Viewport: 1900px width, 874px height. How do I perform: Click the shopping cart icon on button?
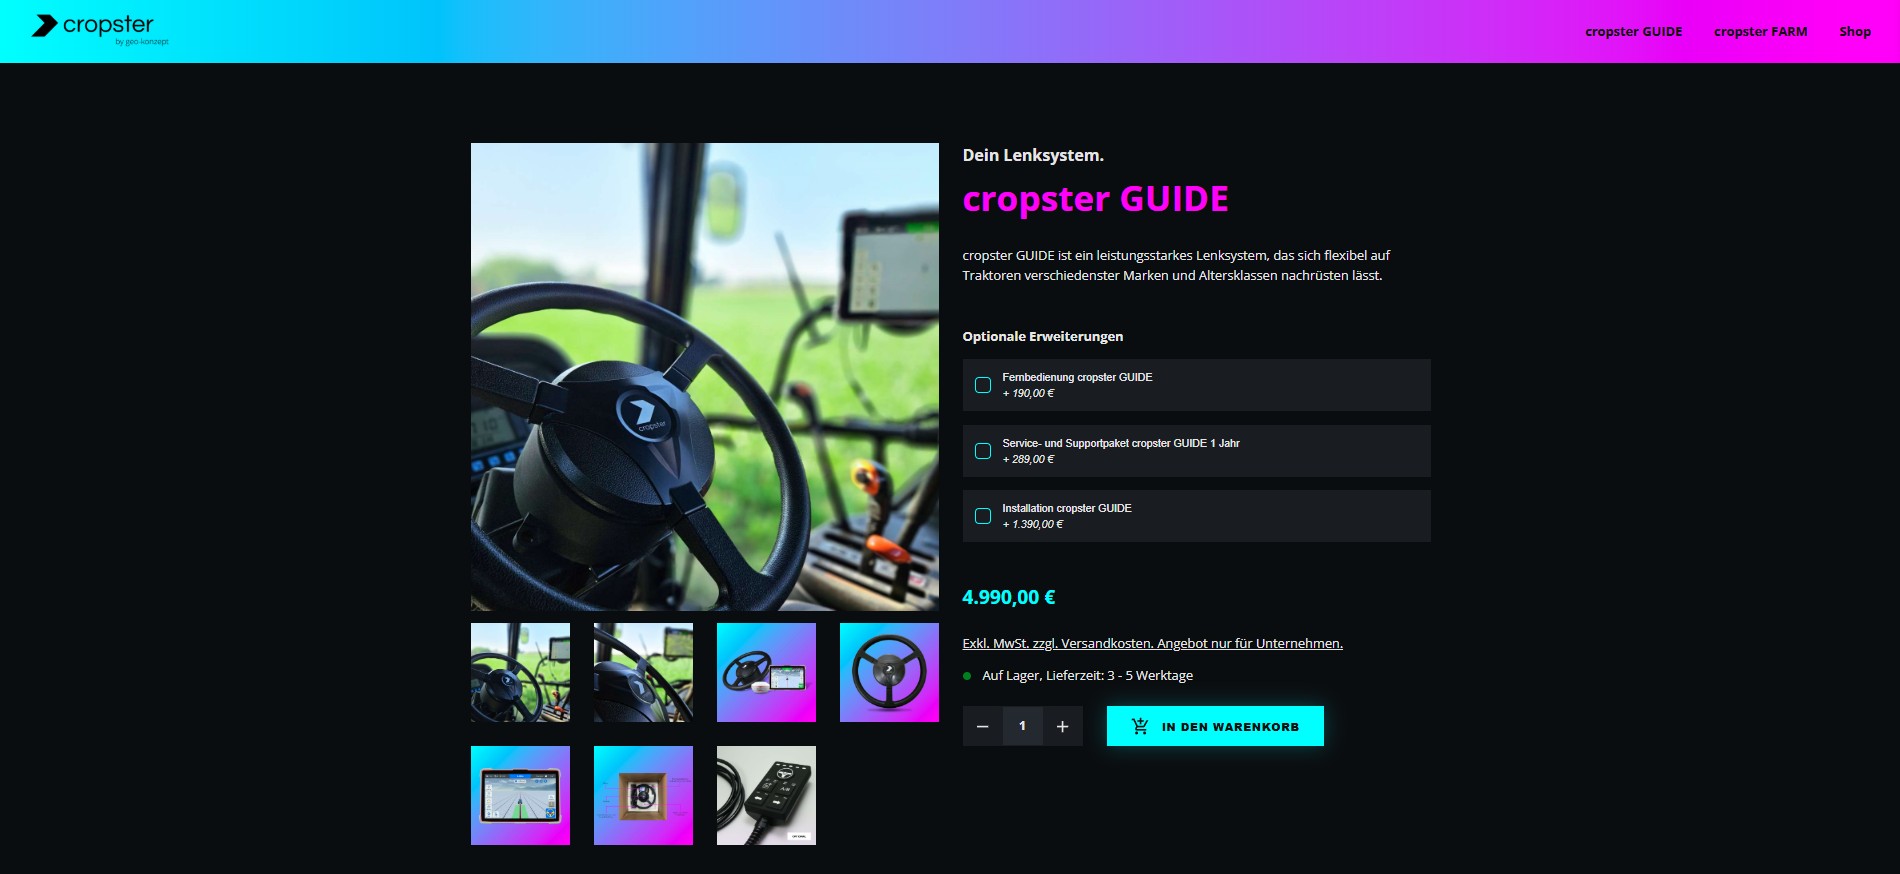(1140, 726)
